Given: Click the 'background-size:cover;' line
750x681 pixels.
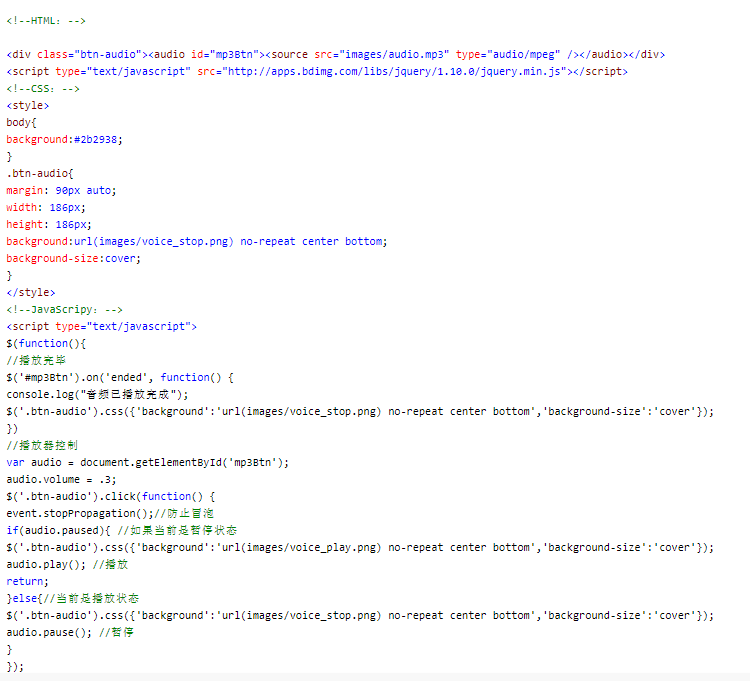Looking at the screenshot, I should click(x=74, y=259).
